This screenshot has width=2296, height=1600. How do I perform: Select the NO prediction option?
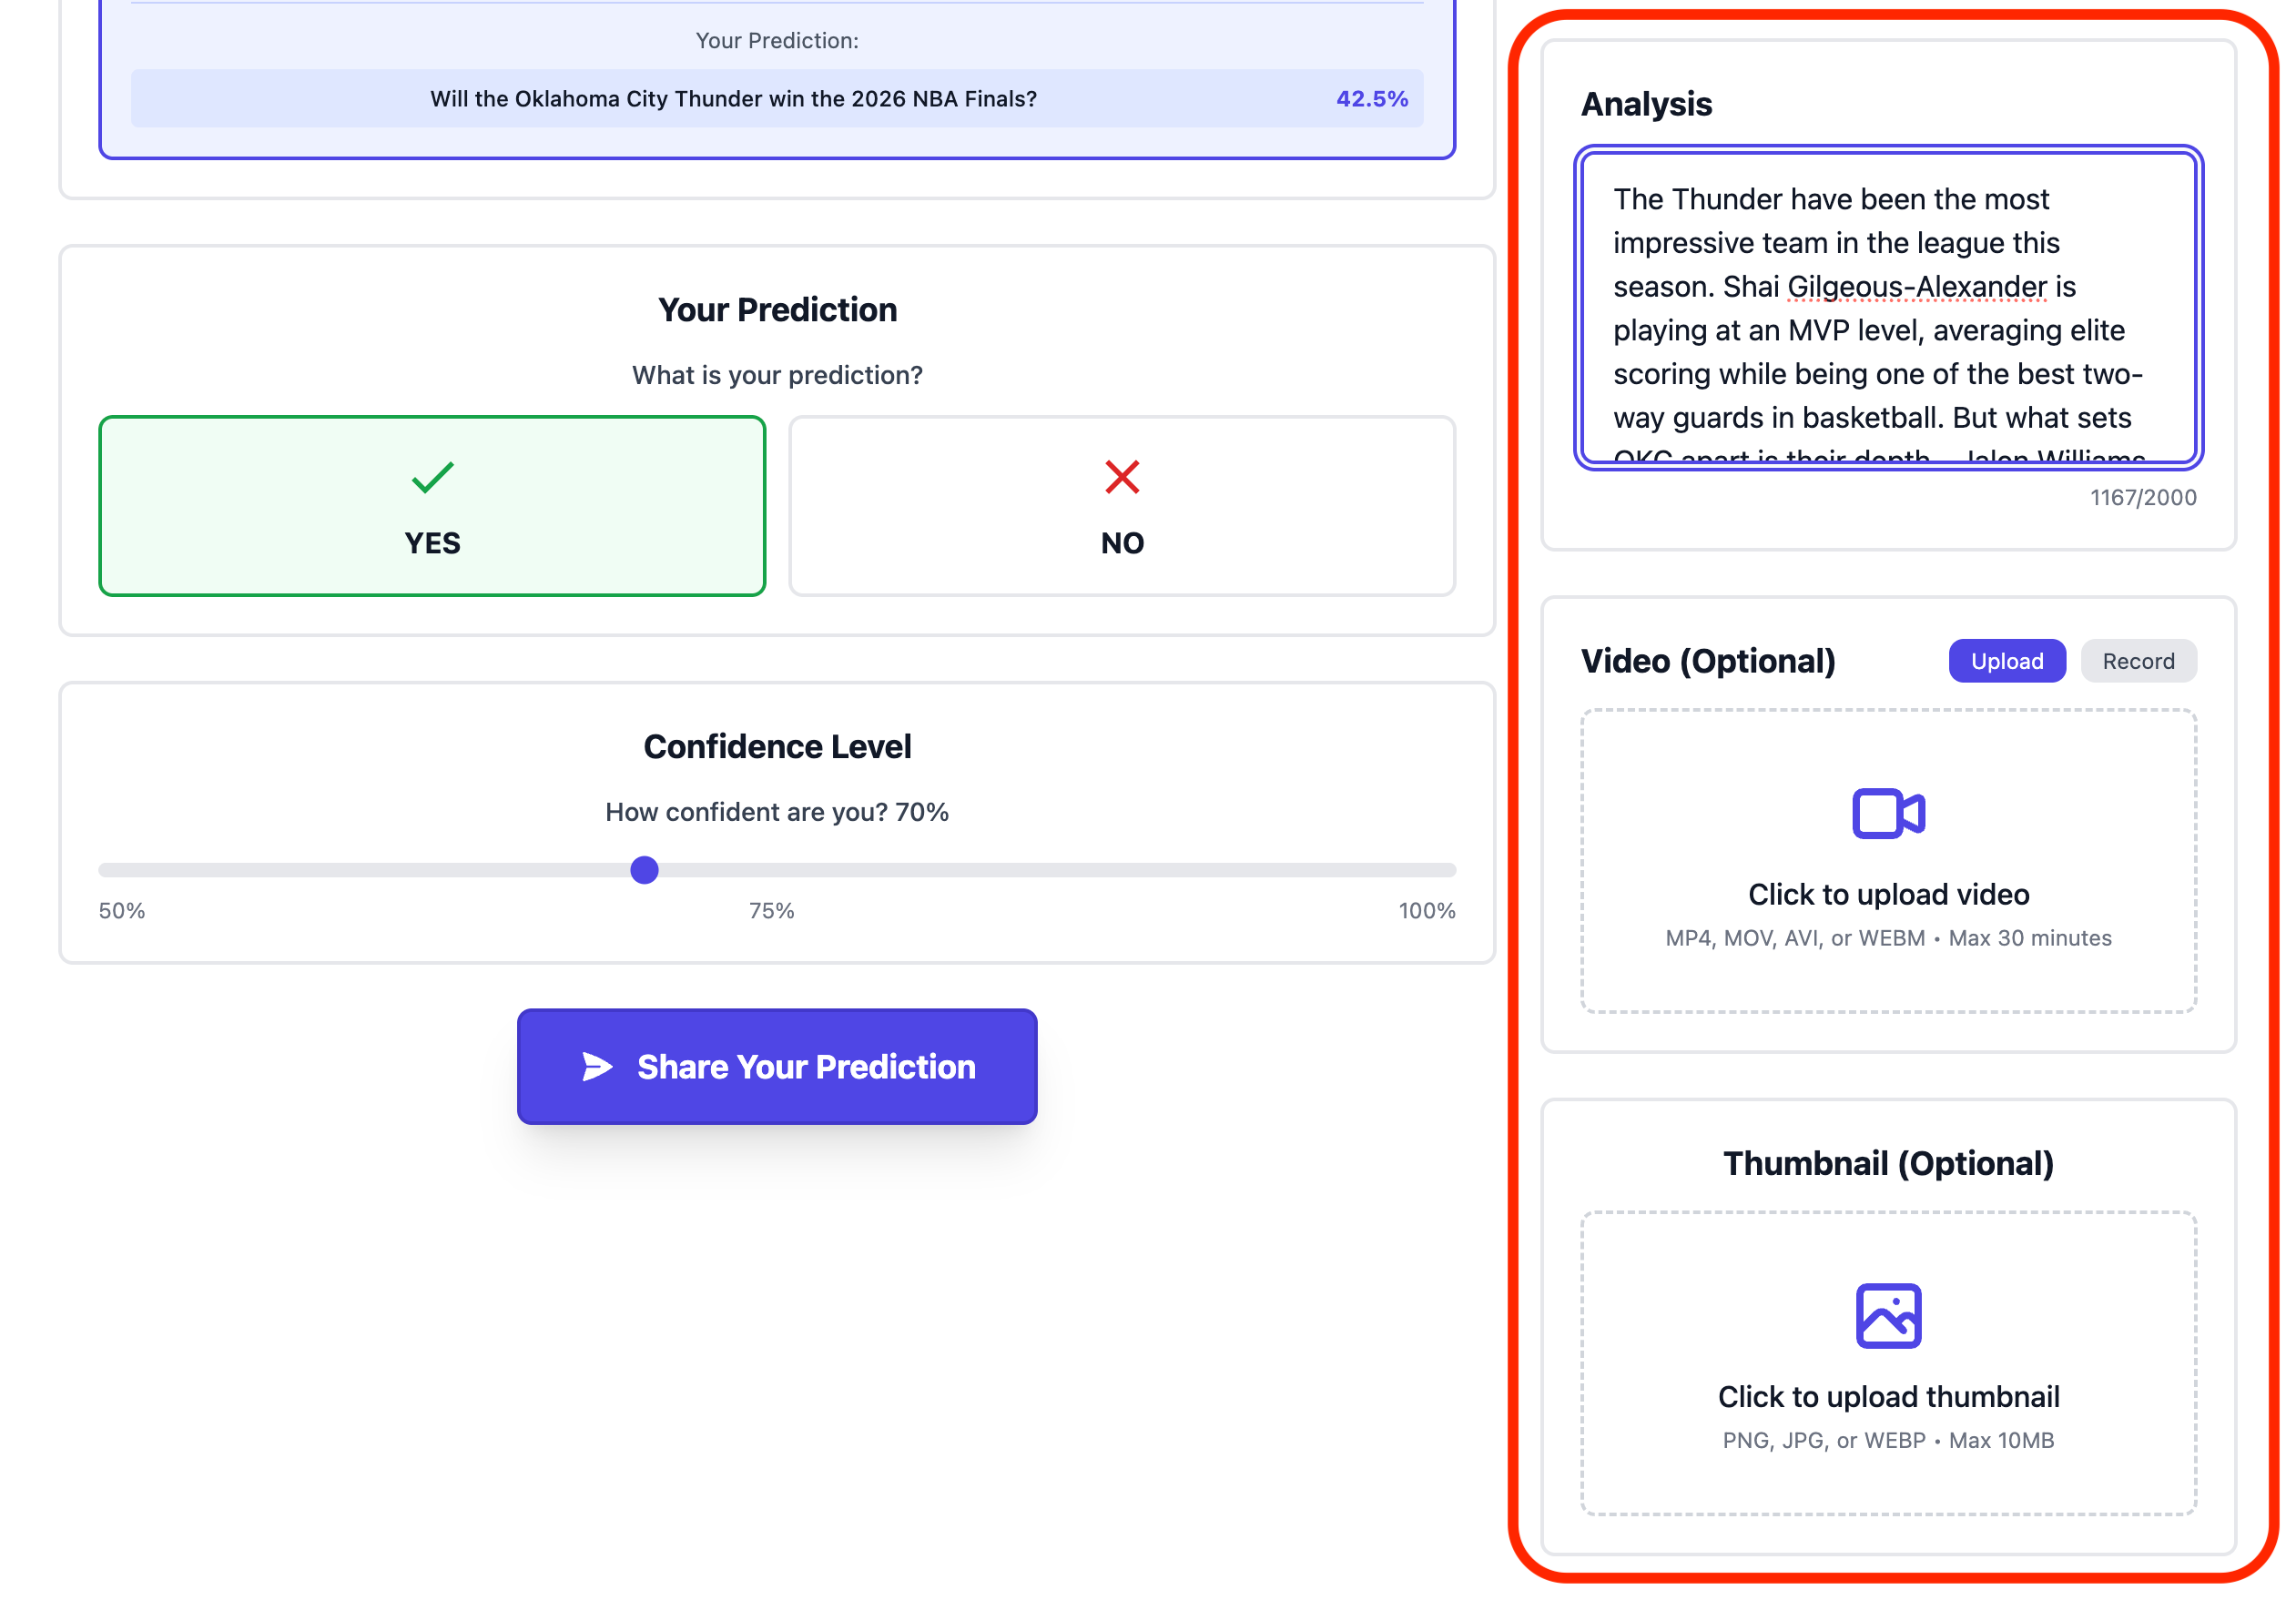pos(1122,505)
